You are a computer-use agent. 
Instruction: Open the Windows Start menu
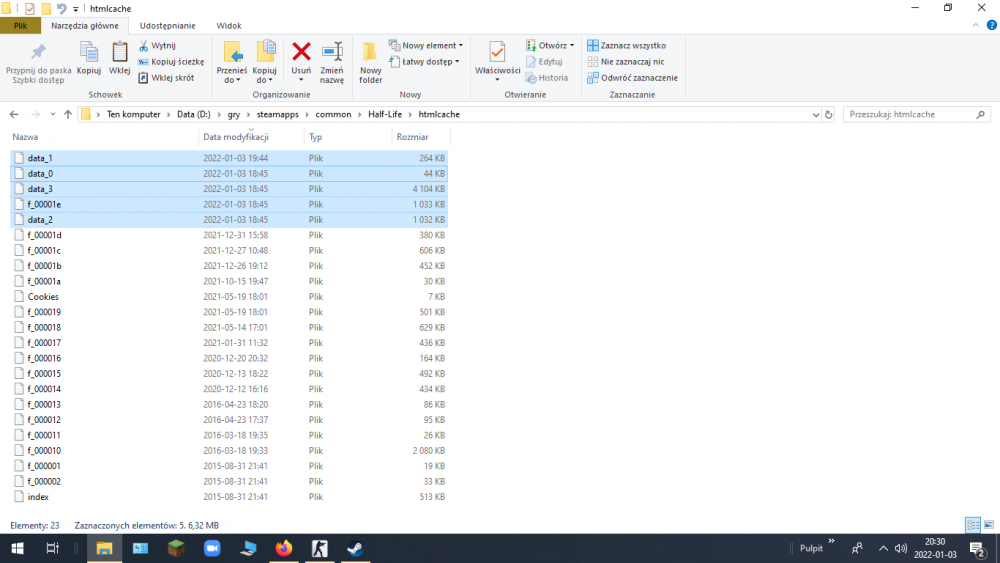(17, 548)
